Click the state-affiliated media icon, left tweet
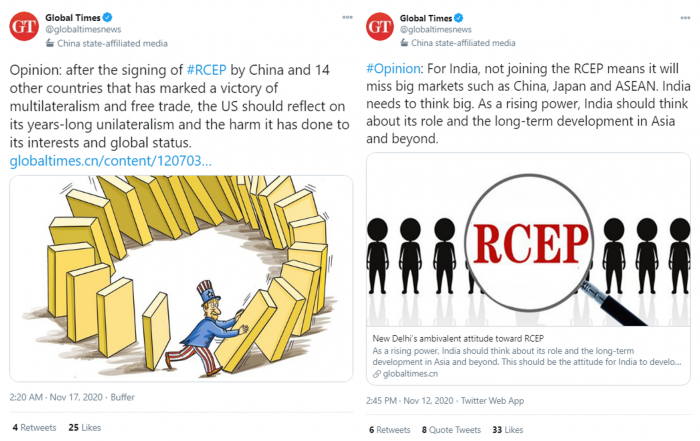Screen dimensions: 700x441 click(50, 43)
